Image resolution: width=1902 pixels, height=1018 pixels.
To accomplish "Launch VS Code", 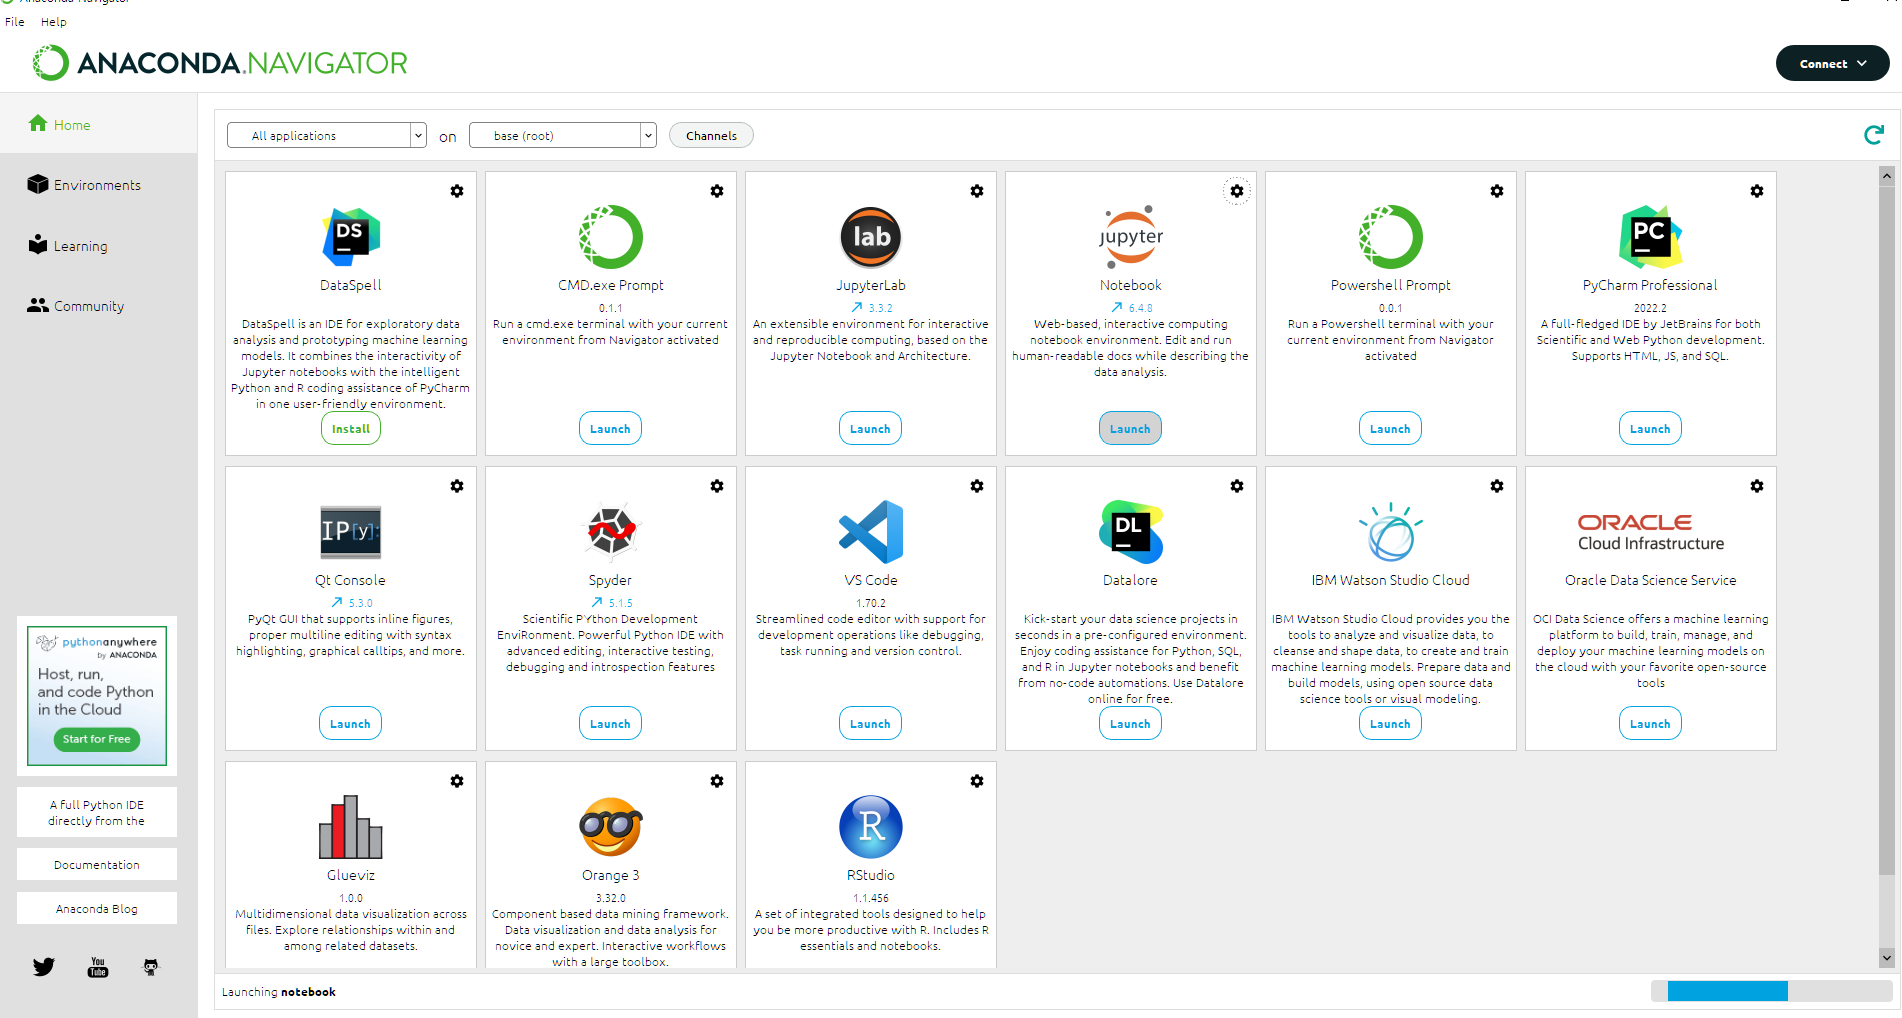I will click(x=871, y=724).
